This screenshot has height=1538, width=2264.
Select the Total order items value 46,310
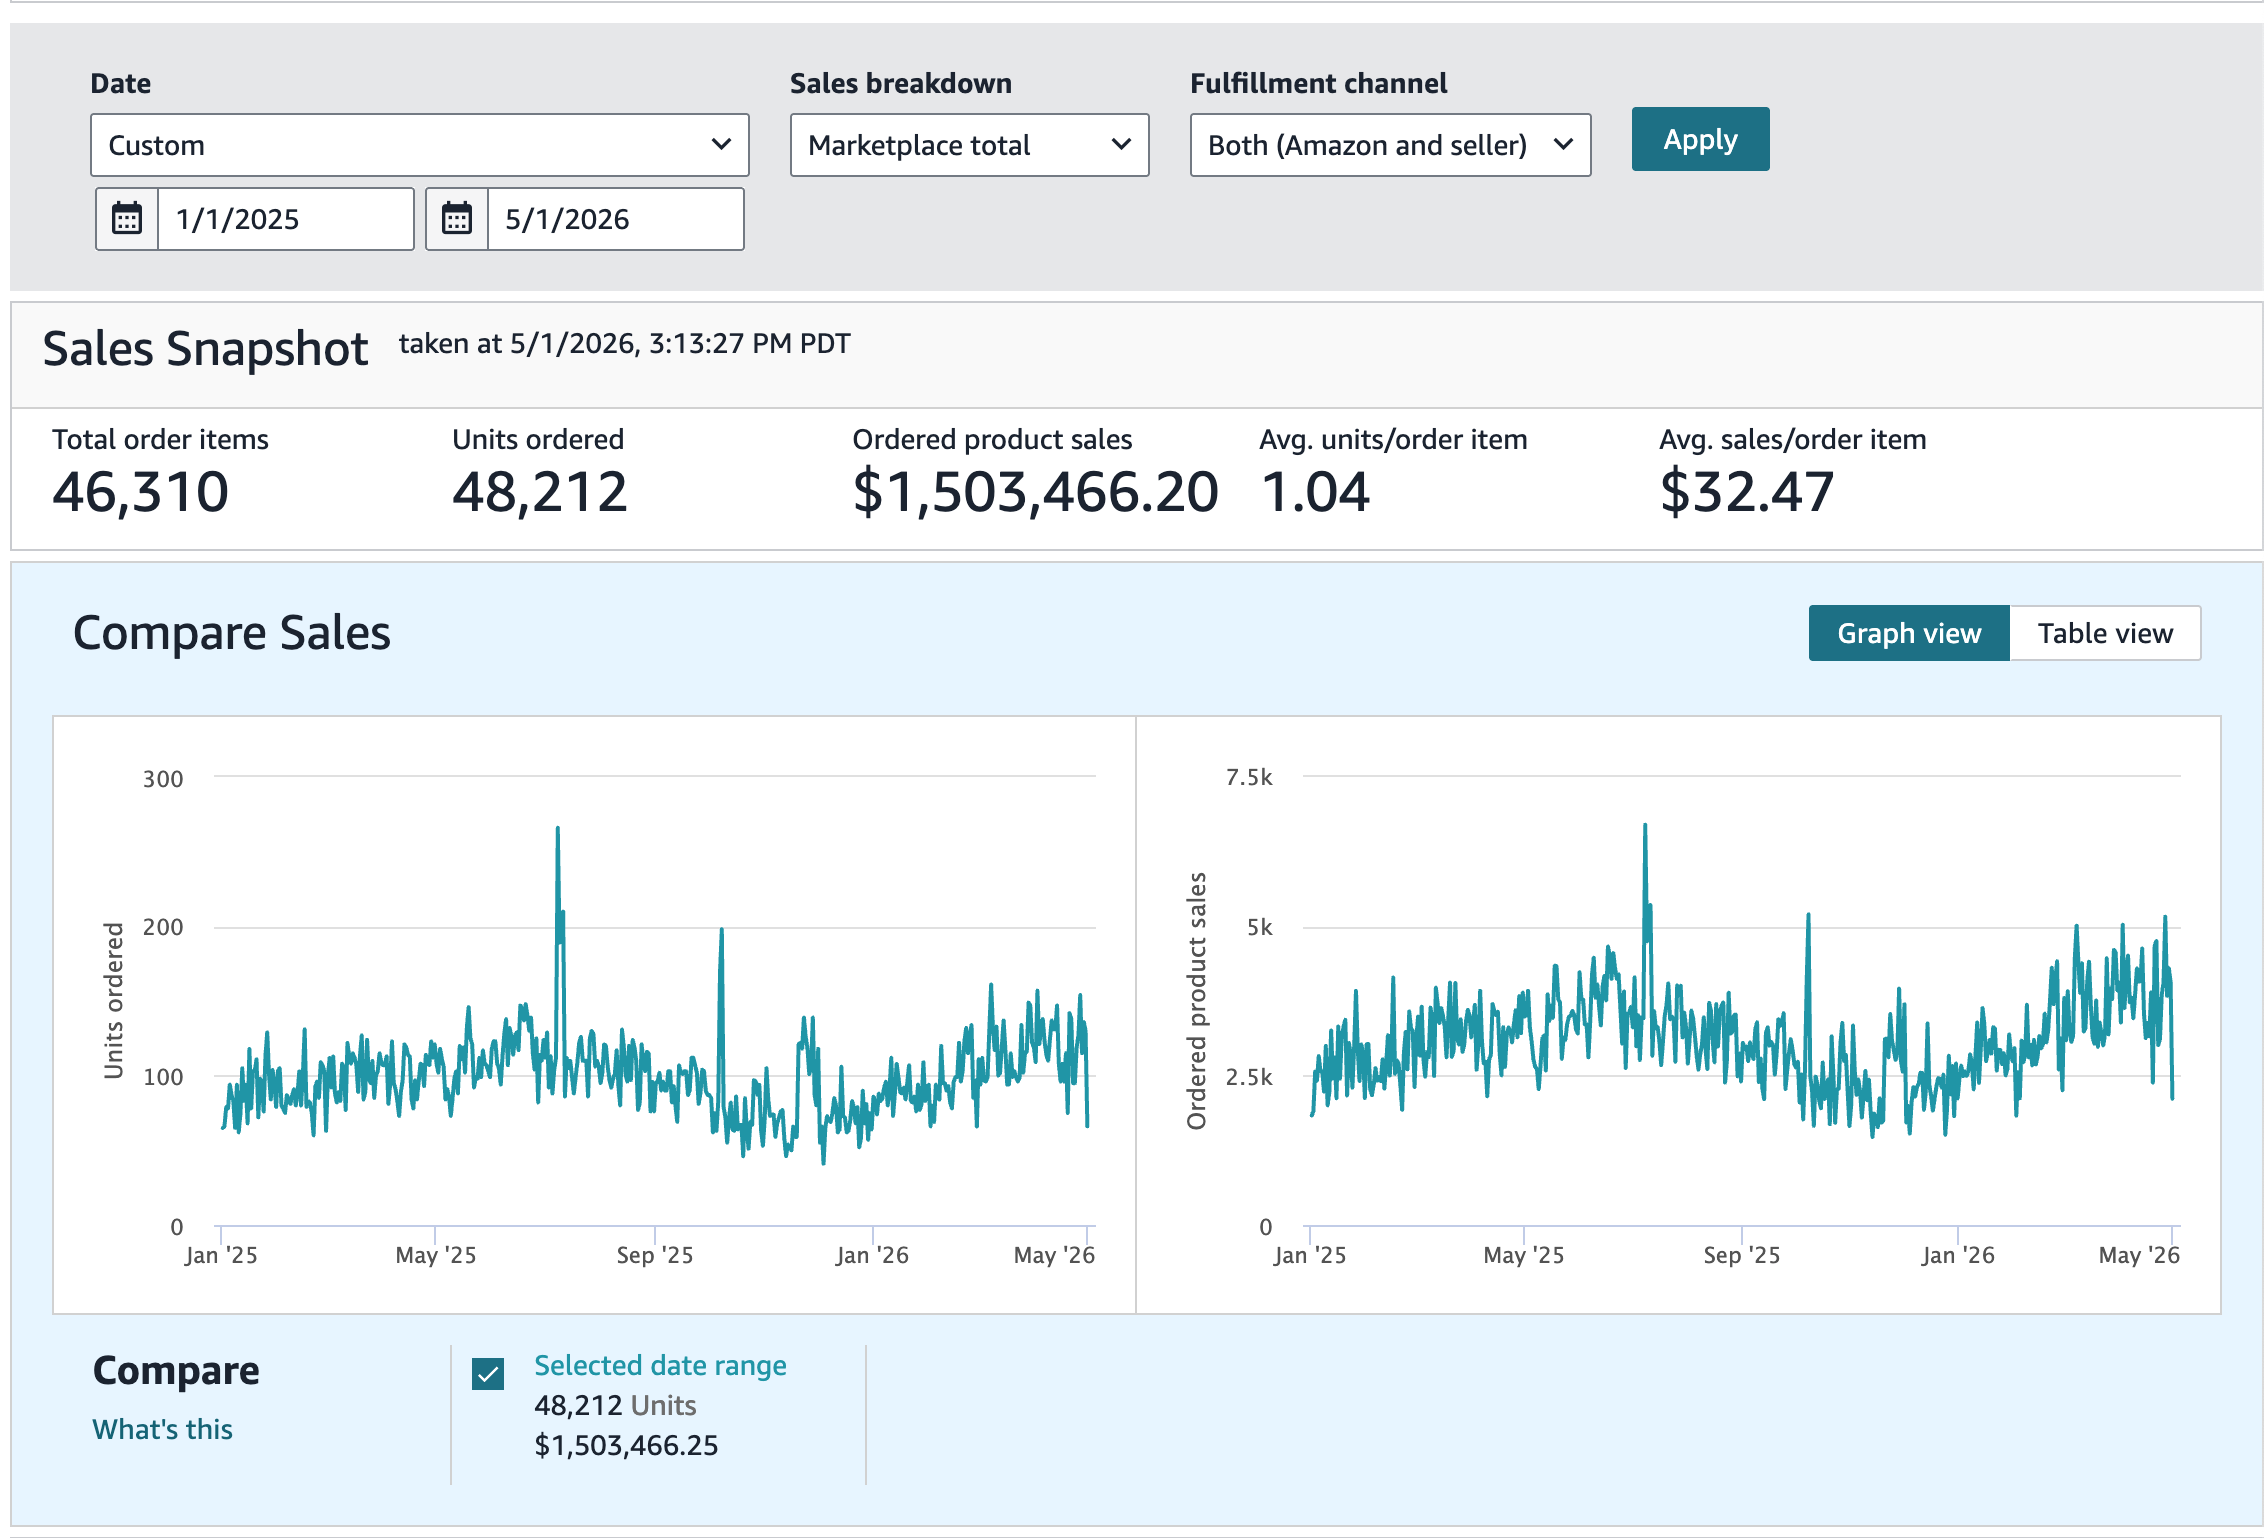pos(141,492)
